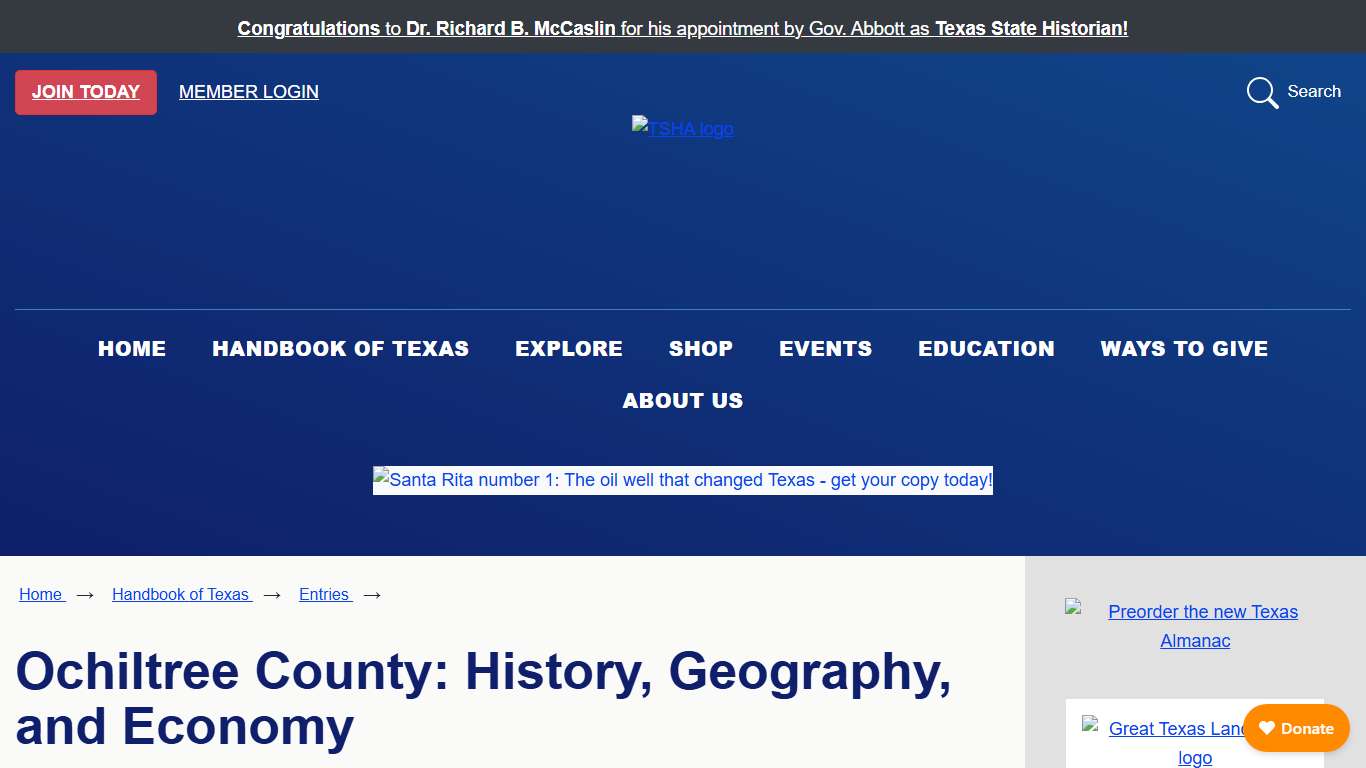Image resolution: width=1366 pixels, height=768 pixels.
Task: Open the ABOUT US menu item
Action: pyautogui.click(x=683, y=401)
